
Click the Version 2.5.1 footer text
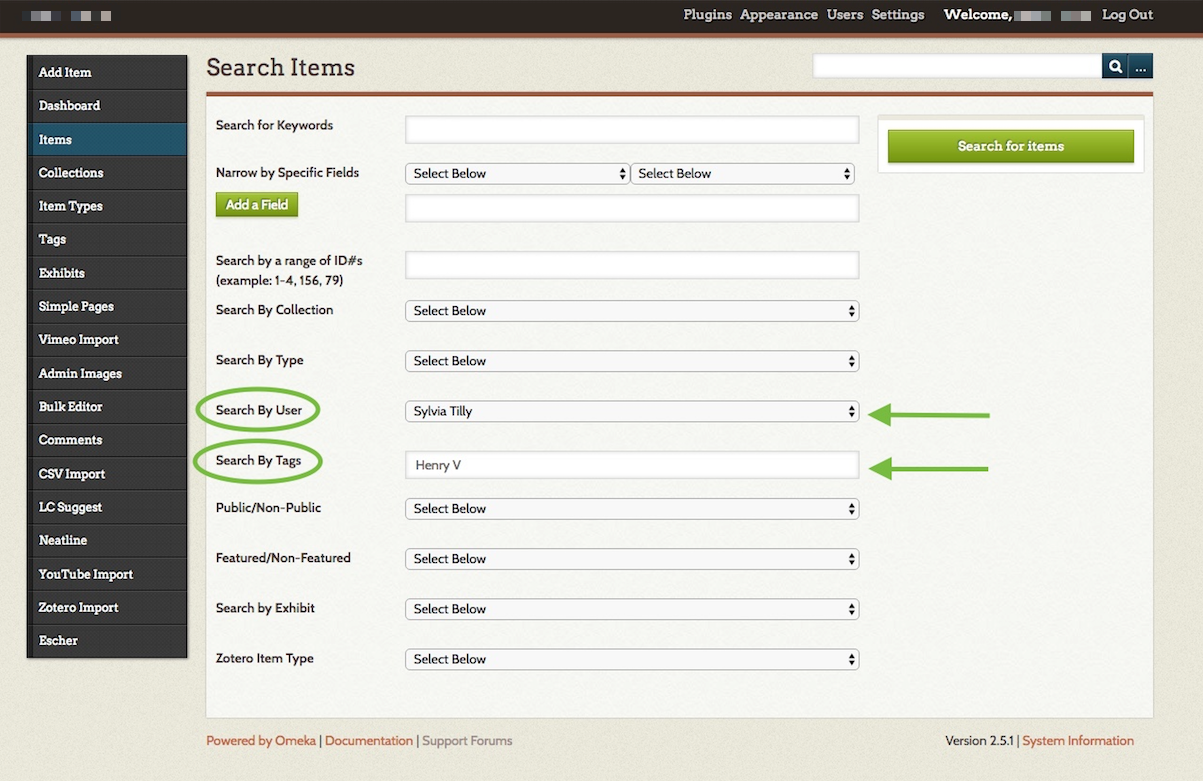tap(979, 741)
